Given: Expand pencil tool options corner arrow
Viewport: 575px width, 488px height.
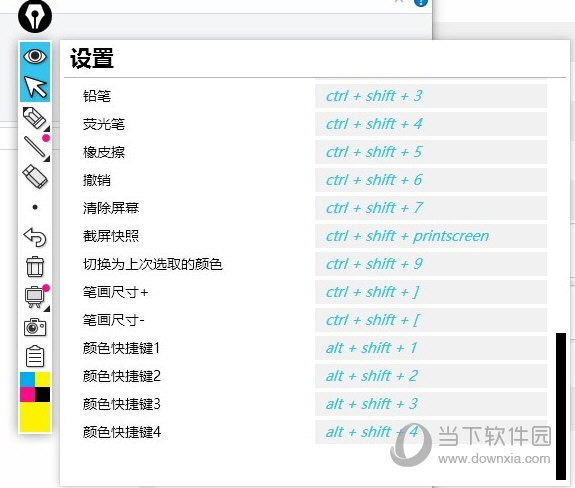Looking at the screenshot, I should [47, 129].
